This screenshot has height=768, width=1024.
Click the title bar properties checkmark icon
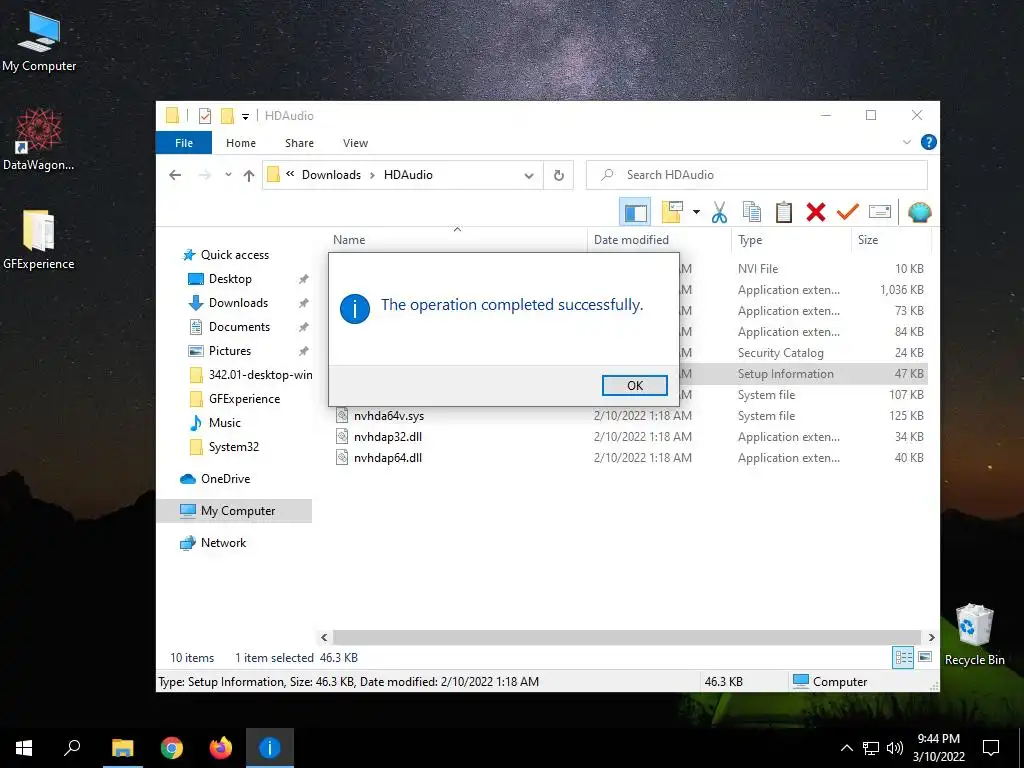point(204,116)
